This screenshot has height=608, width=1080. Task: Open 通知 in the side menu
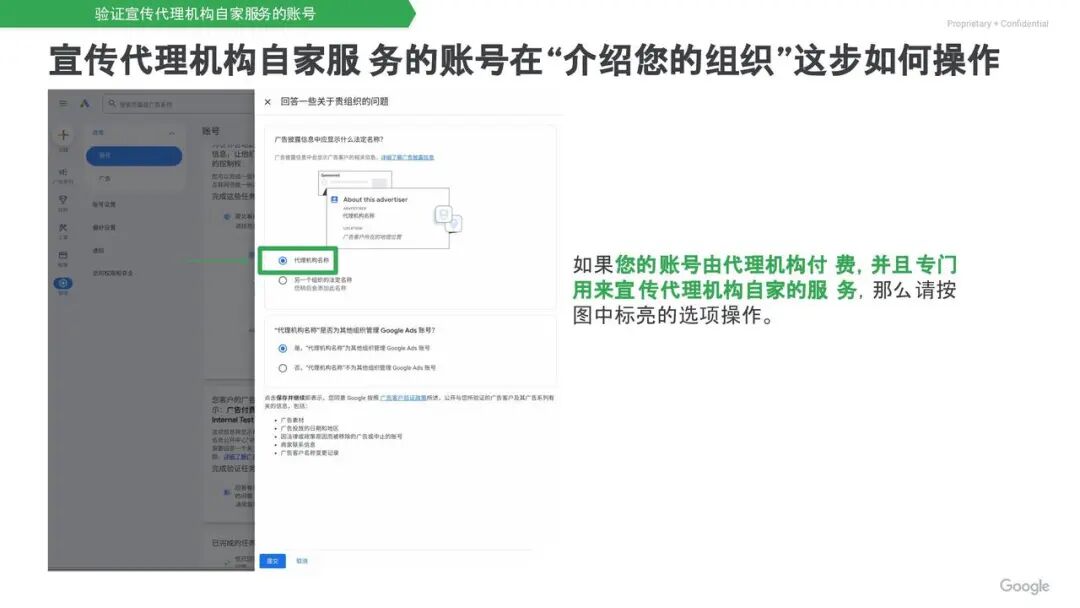tap(98, 251)
